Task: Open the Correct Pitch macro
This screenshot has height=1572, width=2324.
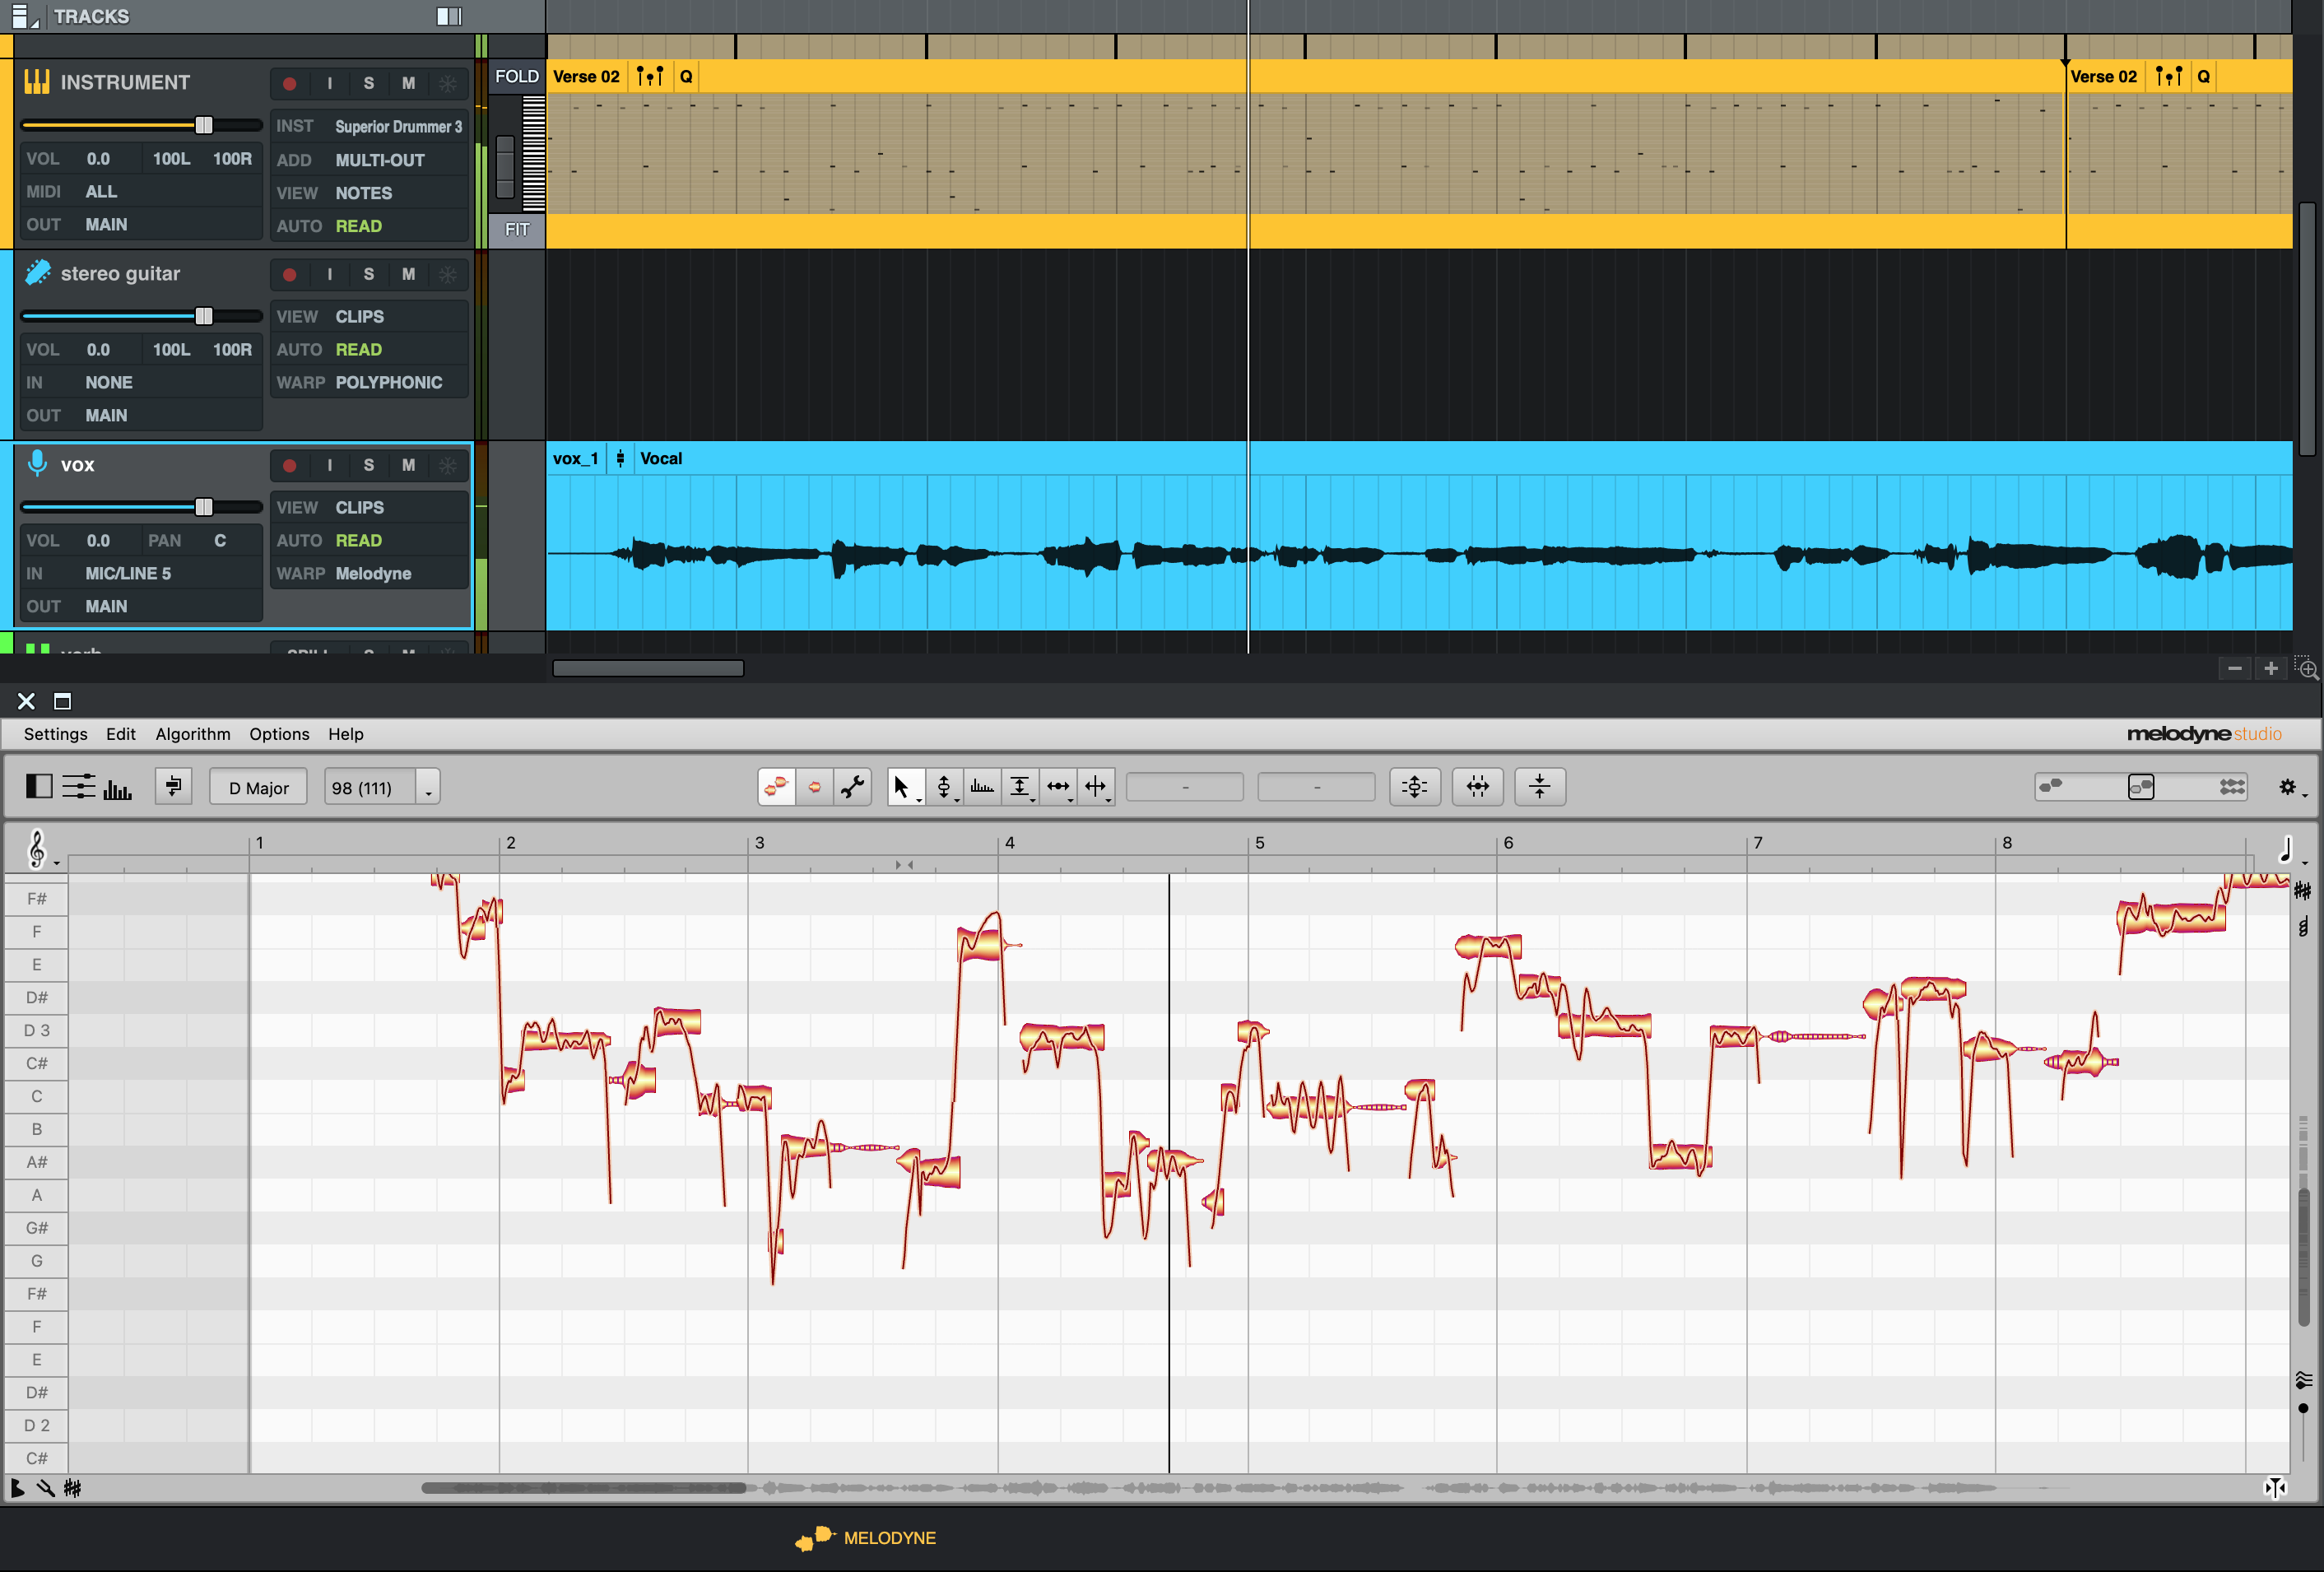Action: 1414,788
